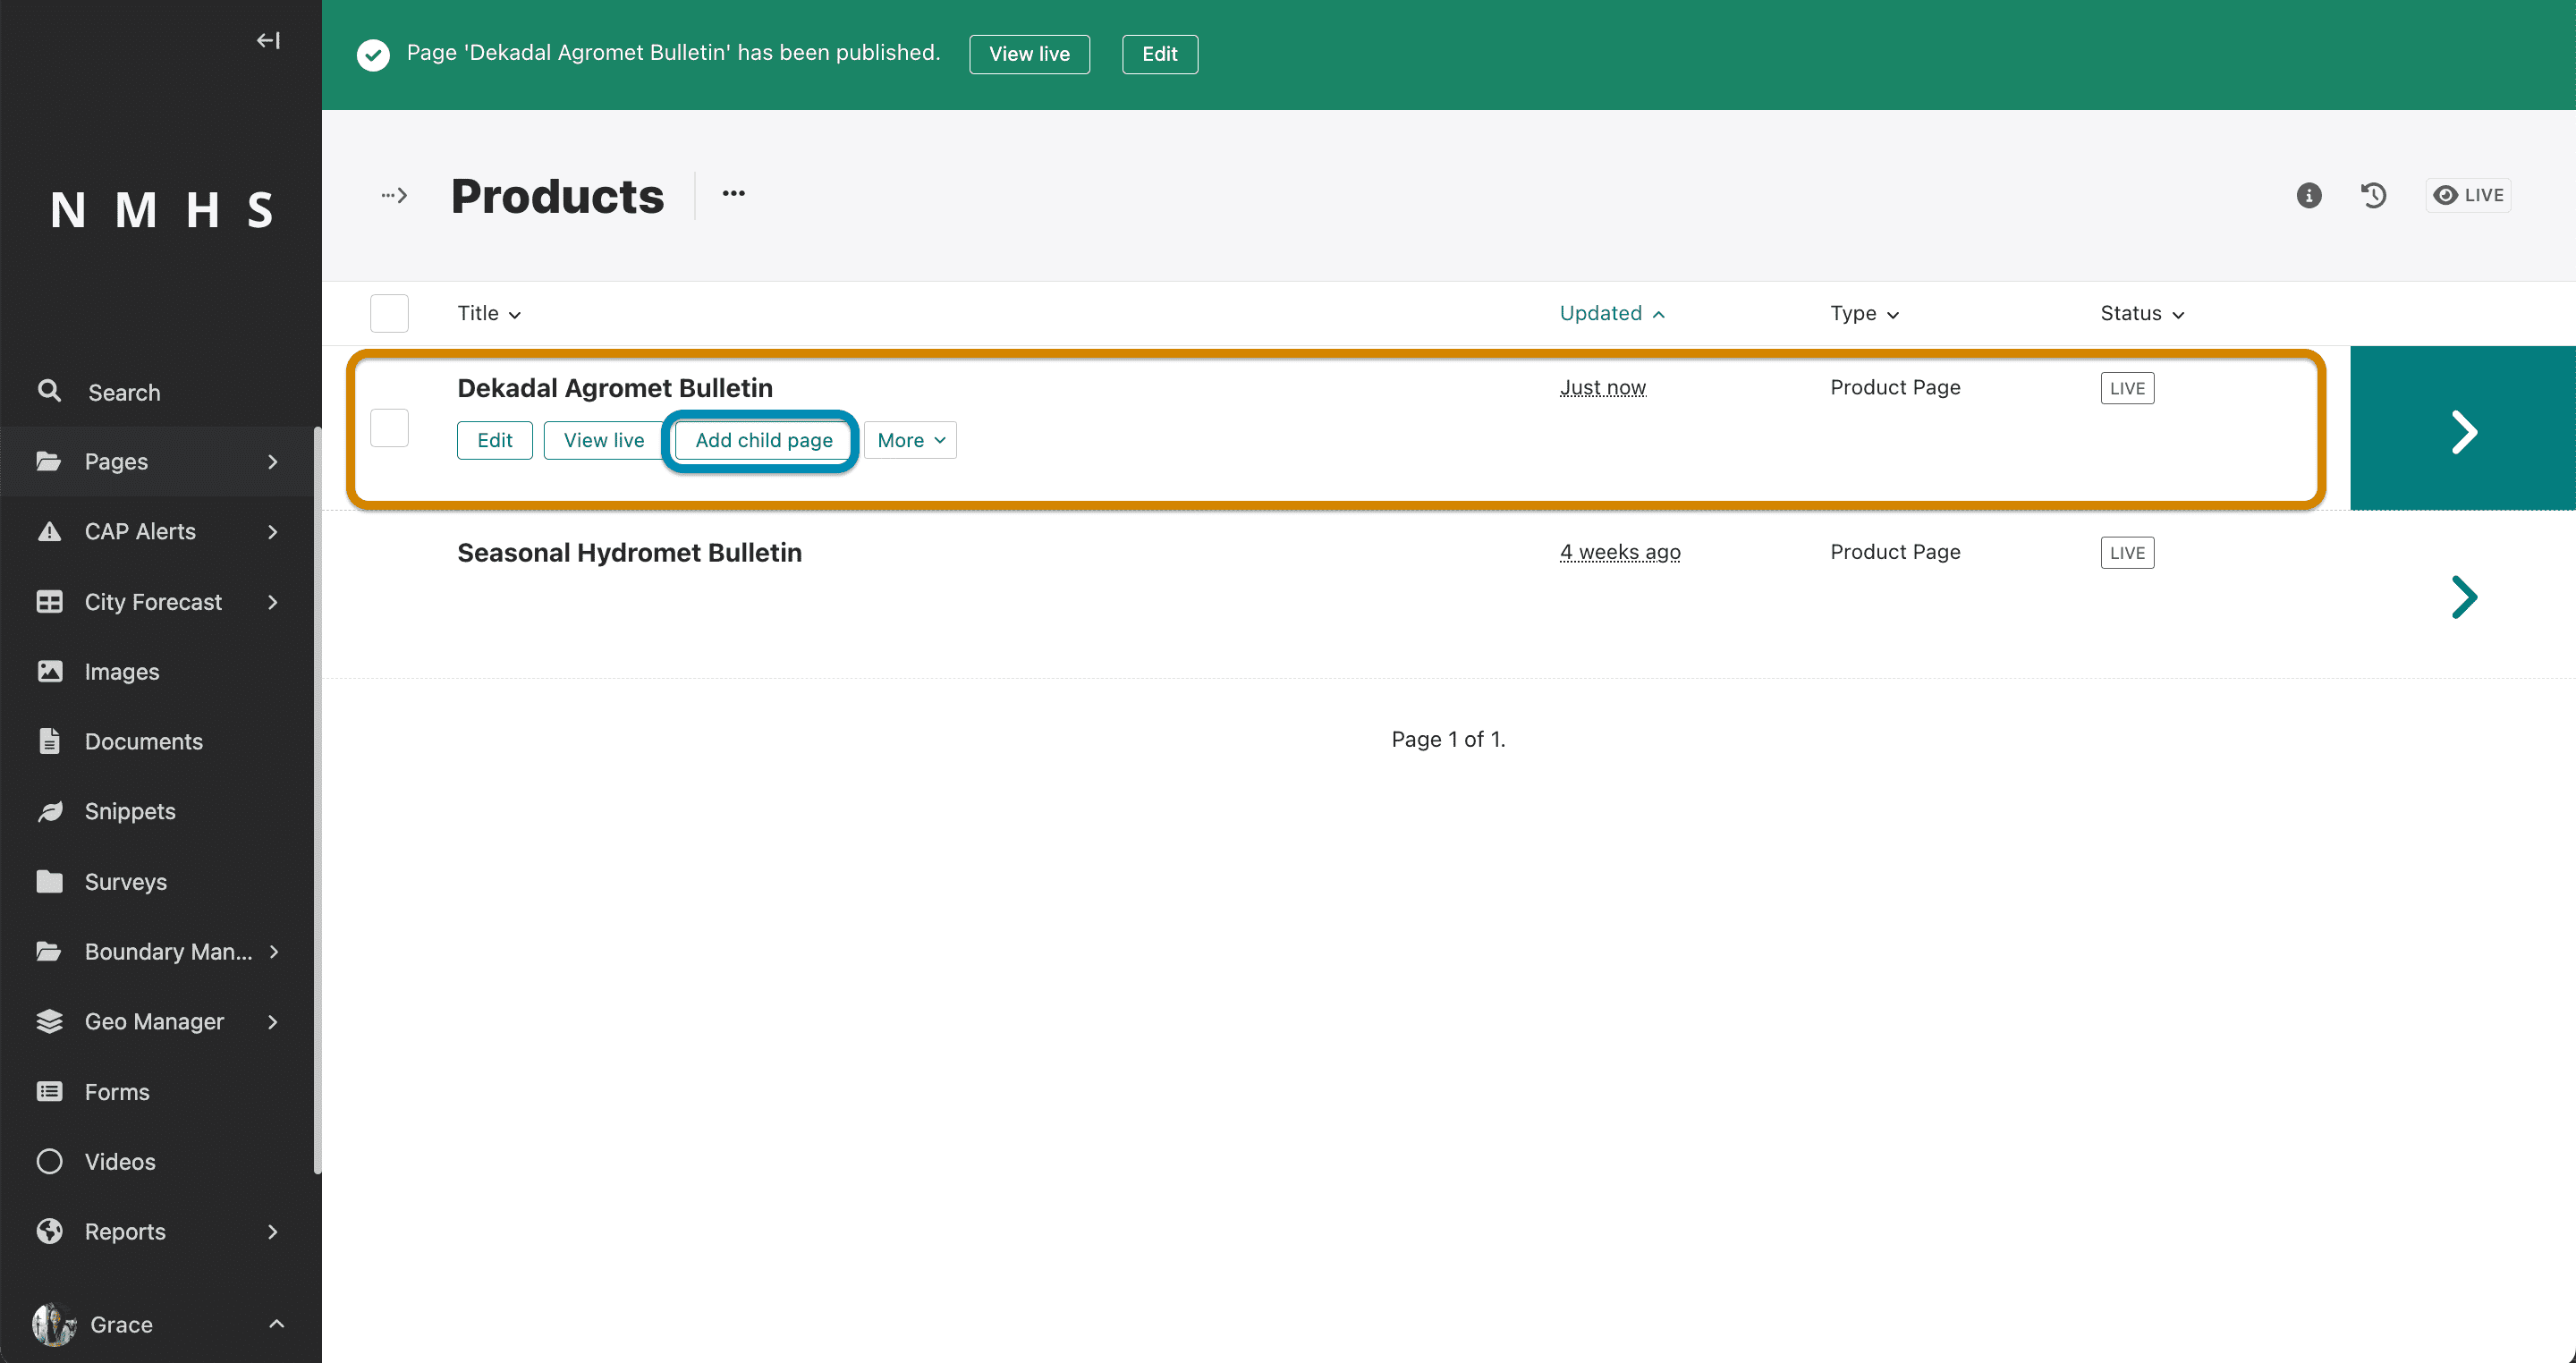Screen dimensions: 2576x1363
Task: Click the Images picture icon
Action: coord(49,671)
